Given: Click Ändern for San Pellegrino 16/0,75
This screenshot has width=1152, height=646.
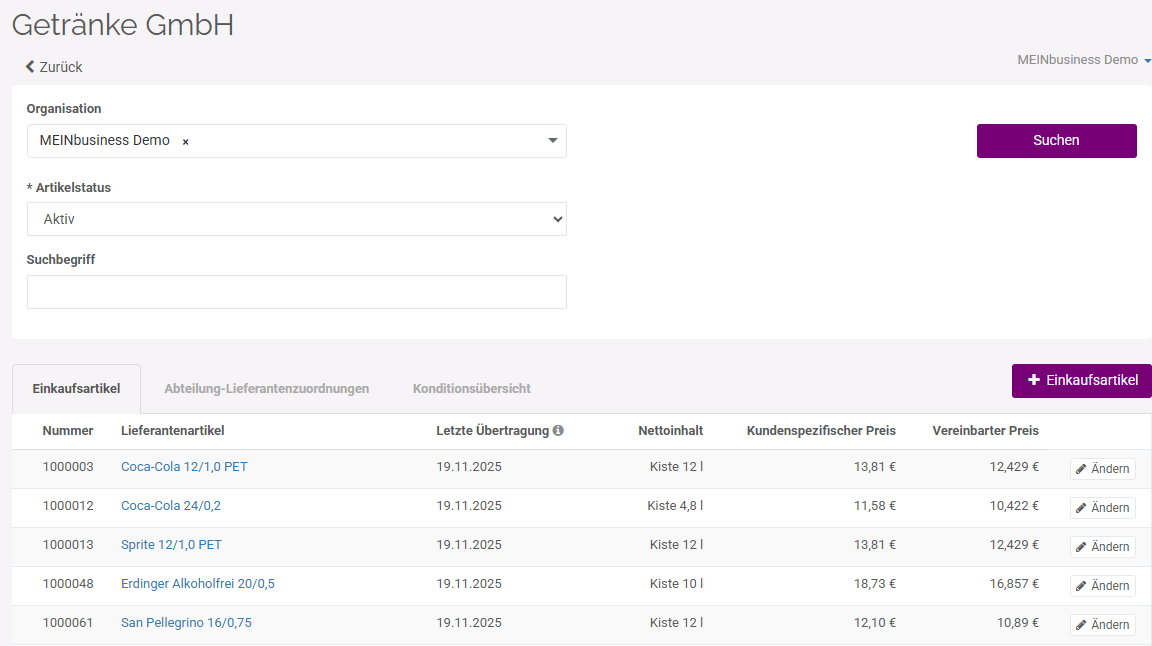Looking at the screenshot, I should point(1103,625).
